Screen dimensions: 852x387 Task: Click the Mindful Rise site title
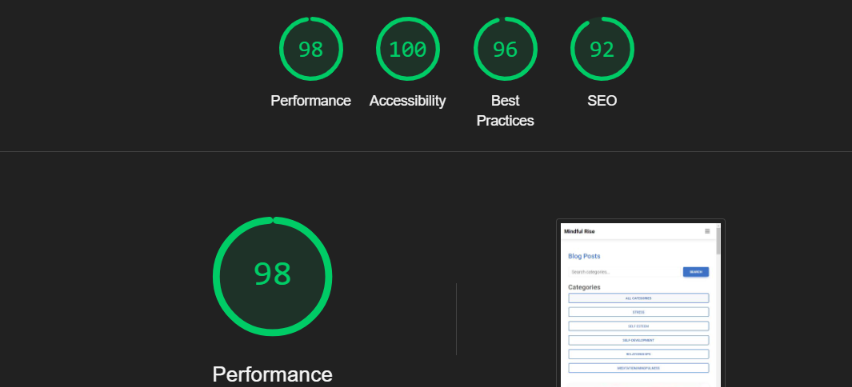tap(579, 232)
